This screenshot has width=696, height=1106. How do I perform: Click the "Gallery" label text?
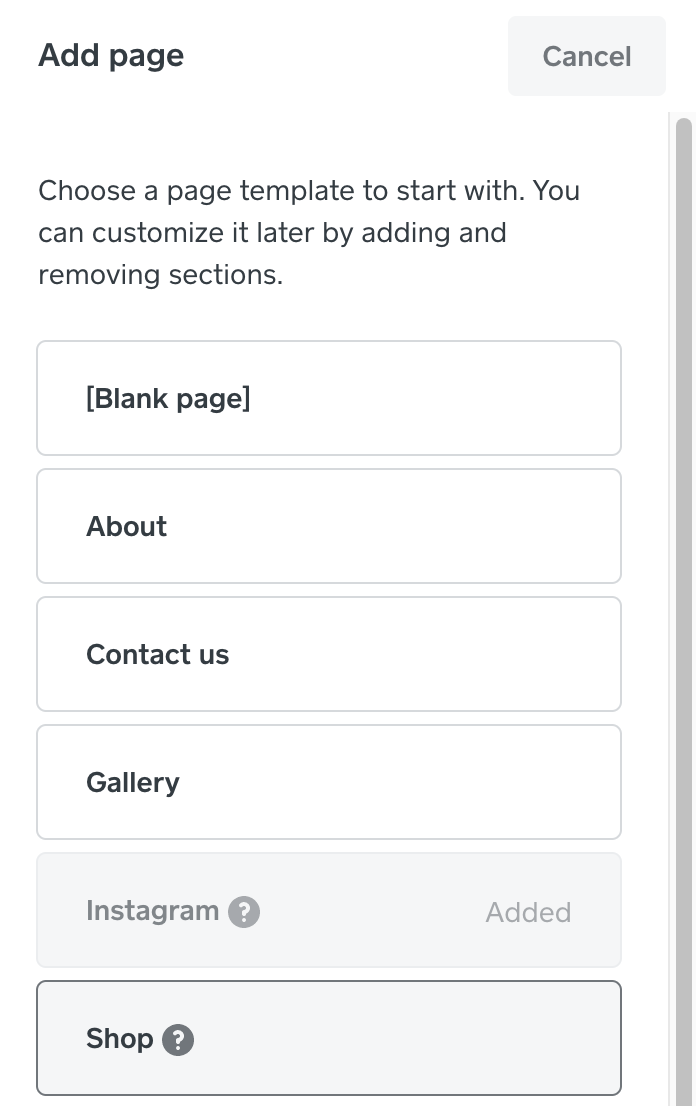(x=133, y=782)
